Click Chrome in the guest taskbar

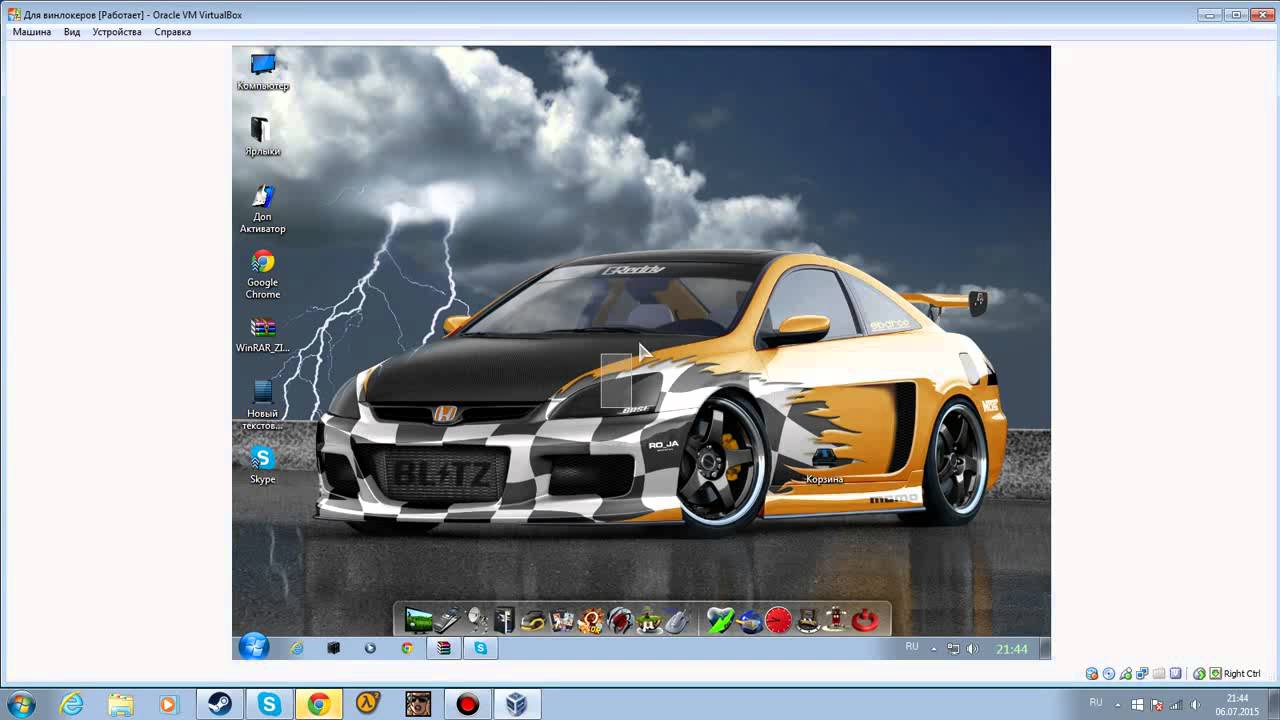(407, 648)
